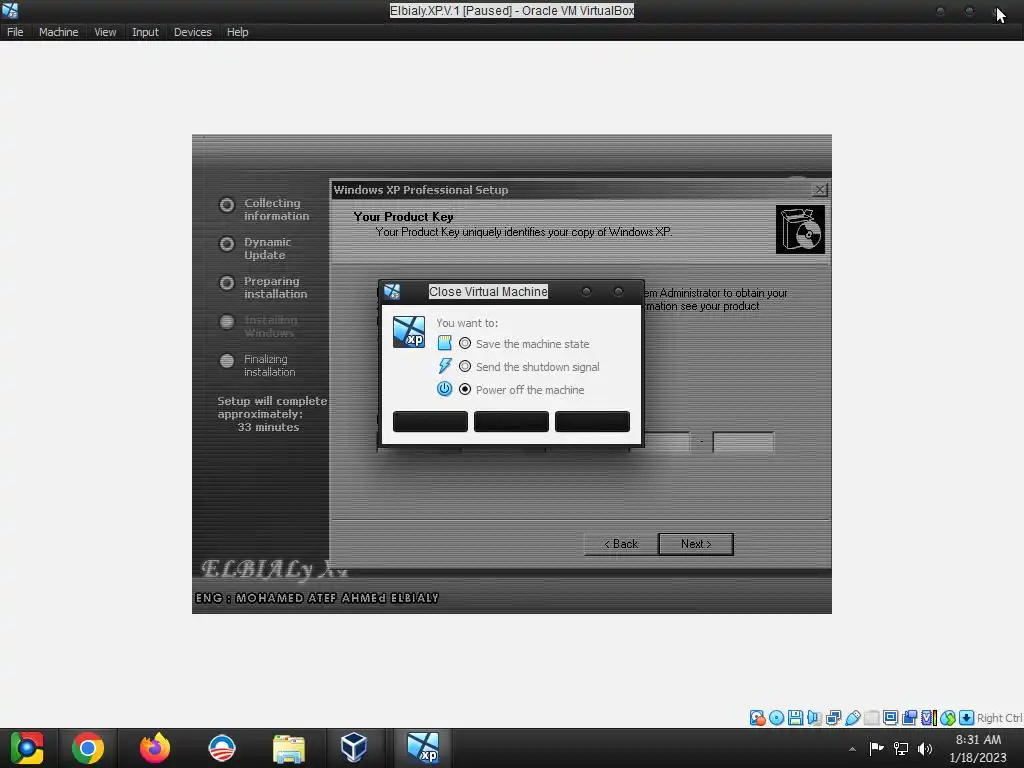Switch to the XP virtual machine taskbar icon
Viewport: 1024px width, 768px height.
pyautogui.click(x=423, y=748)
